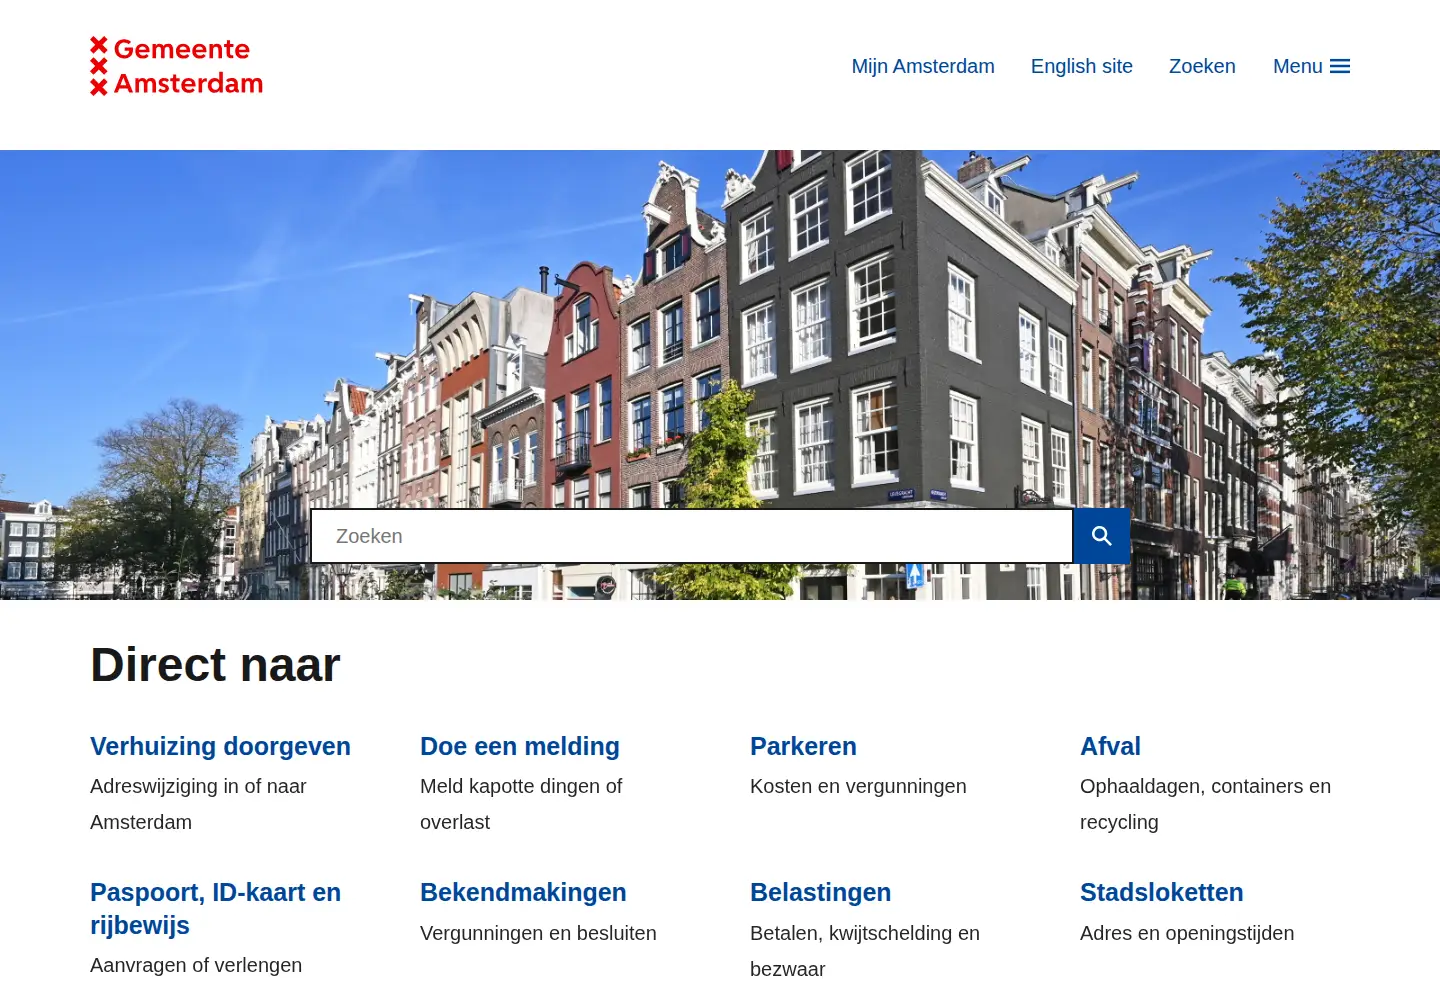Click text "Ophaaldagen, containers en recycling"
1440x1000 pixels.
click(1205, 804)
